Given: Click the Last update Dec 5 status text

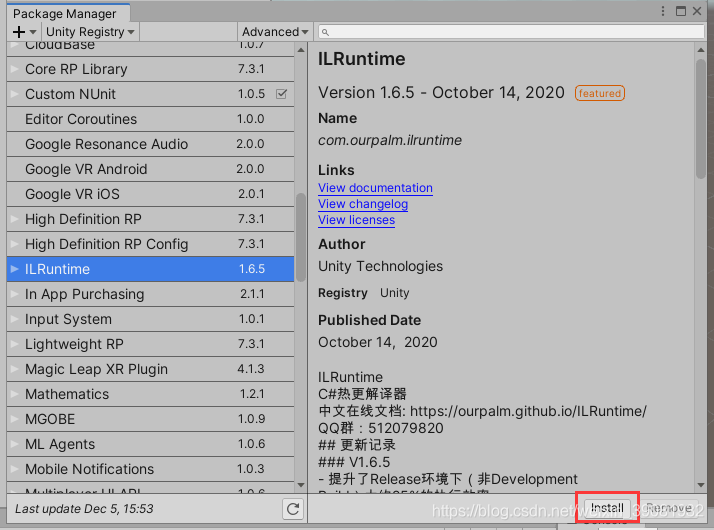Looking at the screenshot, I should coord(84,509).
